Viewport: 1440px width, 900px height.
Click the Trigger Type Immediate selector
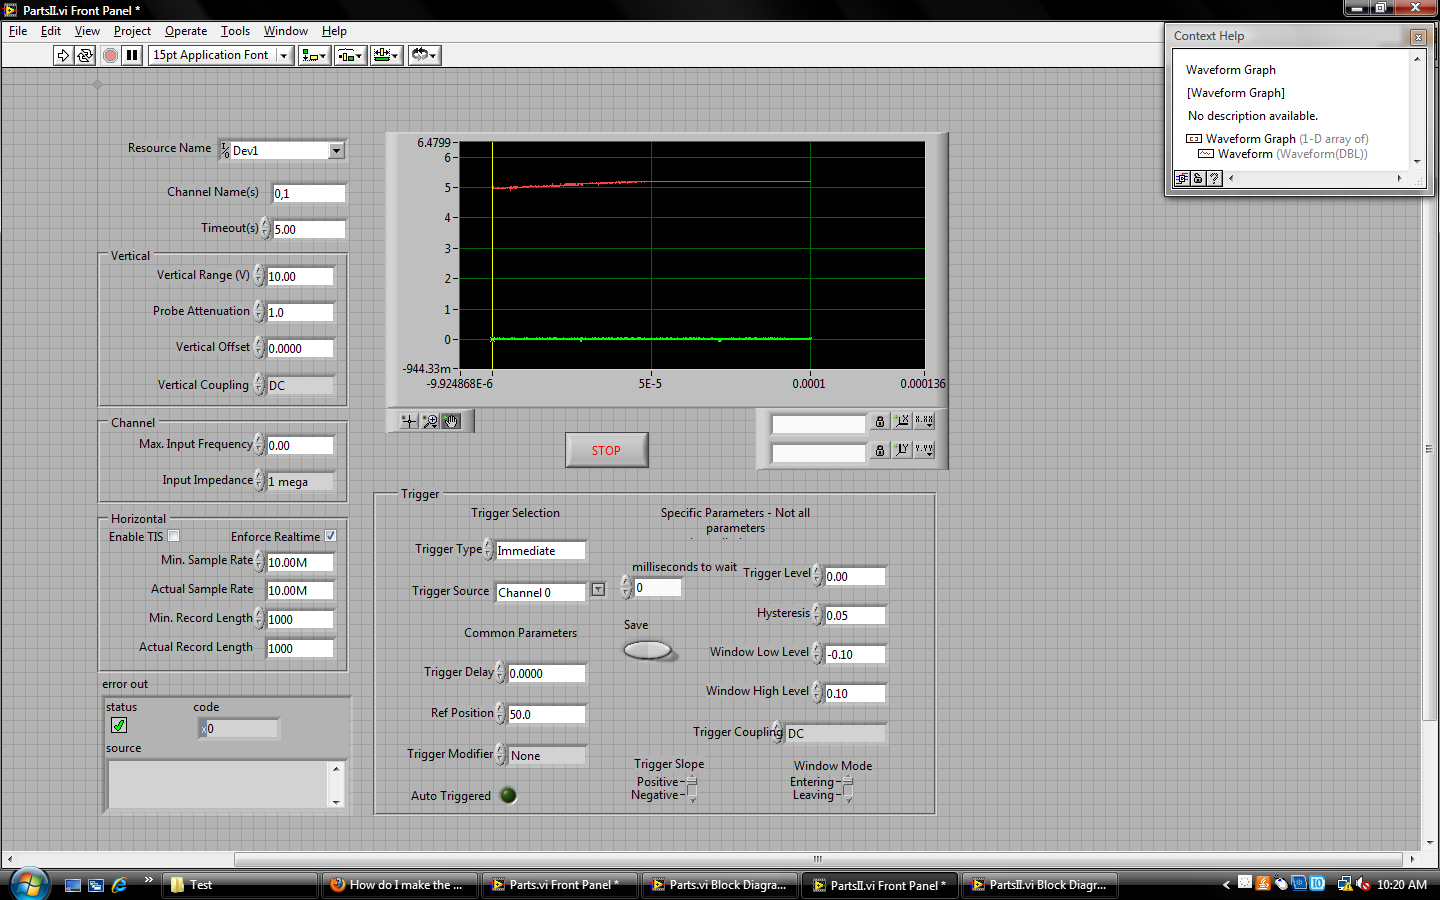pos(540,550)
